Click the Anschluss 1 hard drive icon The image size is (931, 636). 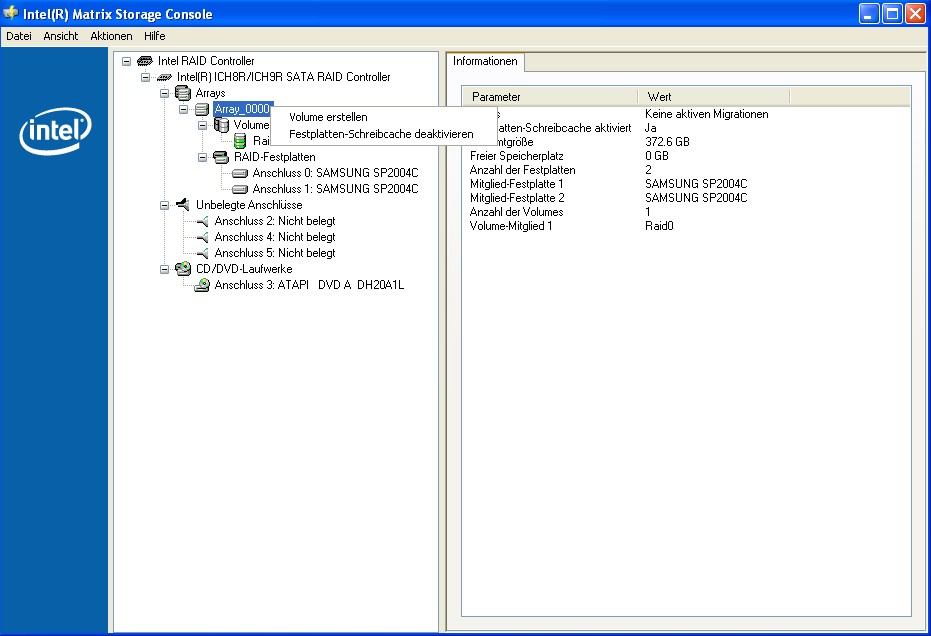tap(240, 189)
